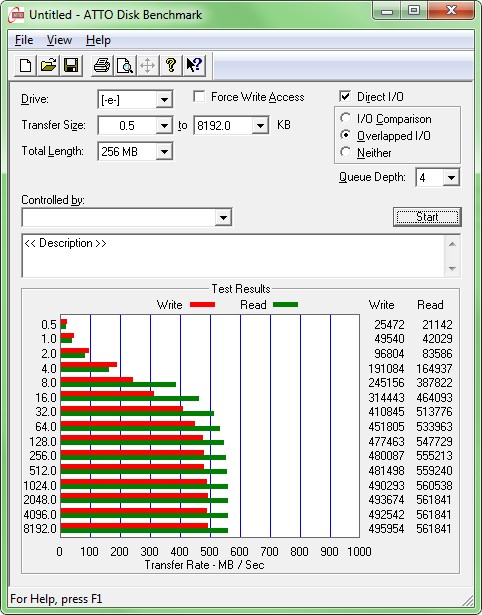Uncheck the Direct I/O checkbox
The image size is (482, 615).
click(x=345, y=96)
